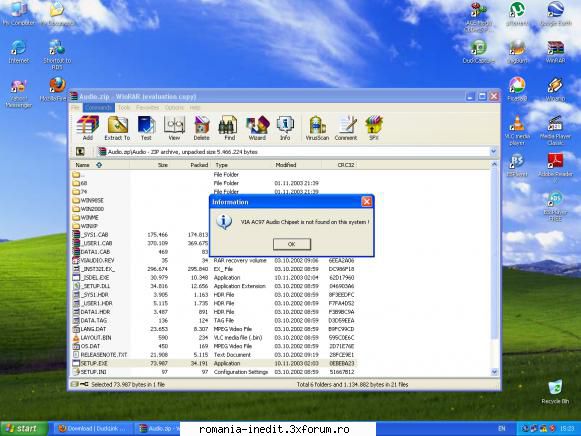The width and height of the screenshot is (581, 436).
Task: Open the Extract To tool
Action: click(x=117, y=128)
